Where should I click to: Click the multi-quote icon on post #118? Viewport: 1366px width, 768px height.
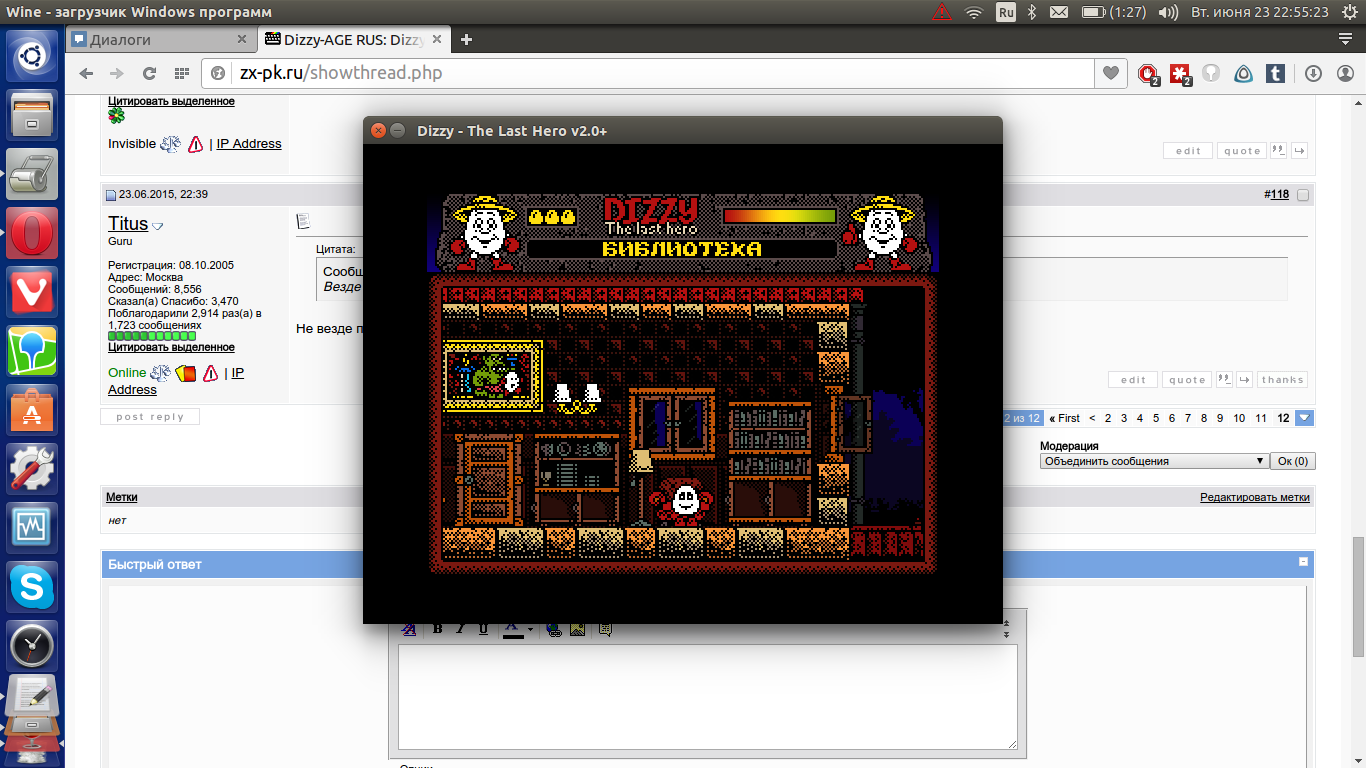click(1223, 380)
